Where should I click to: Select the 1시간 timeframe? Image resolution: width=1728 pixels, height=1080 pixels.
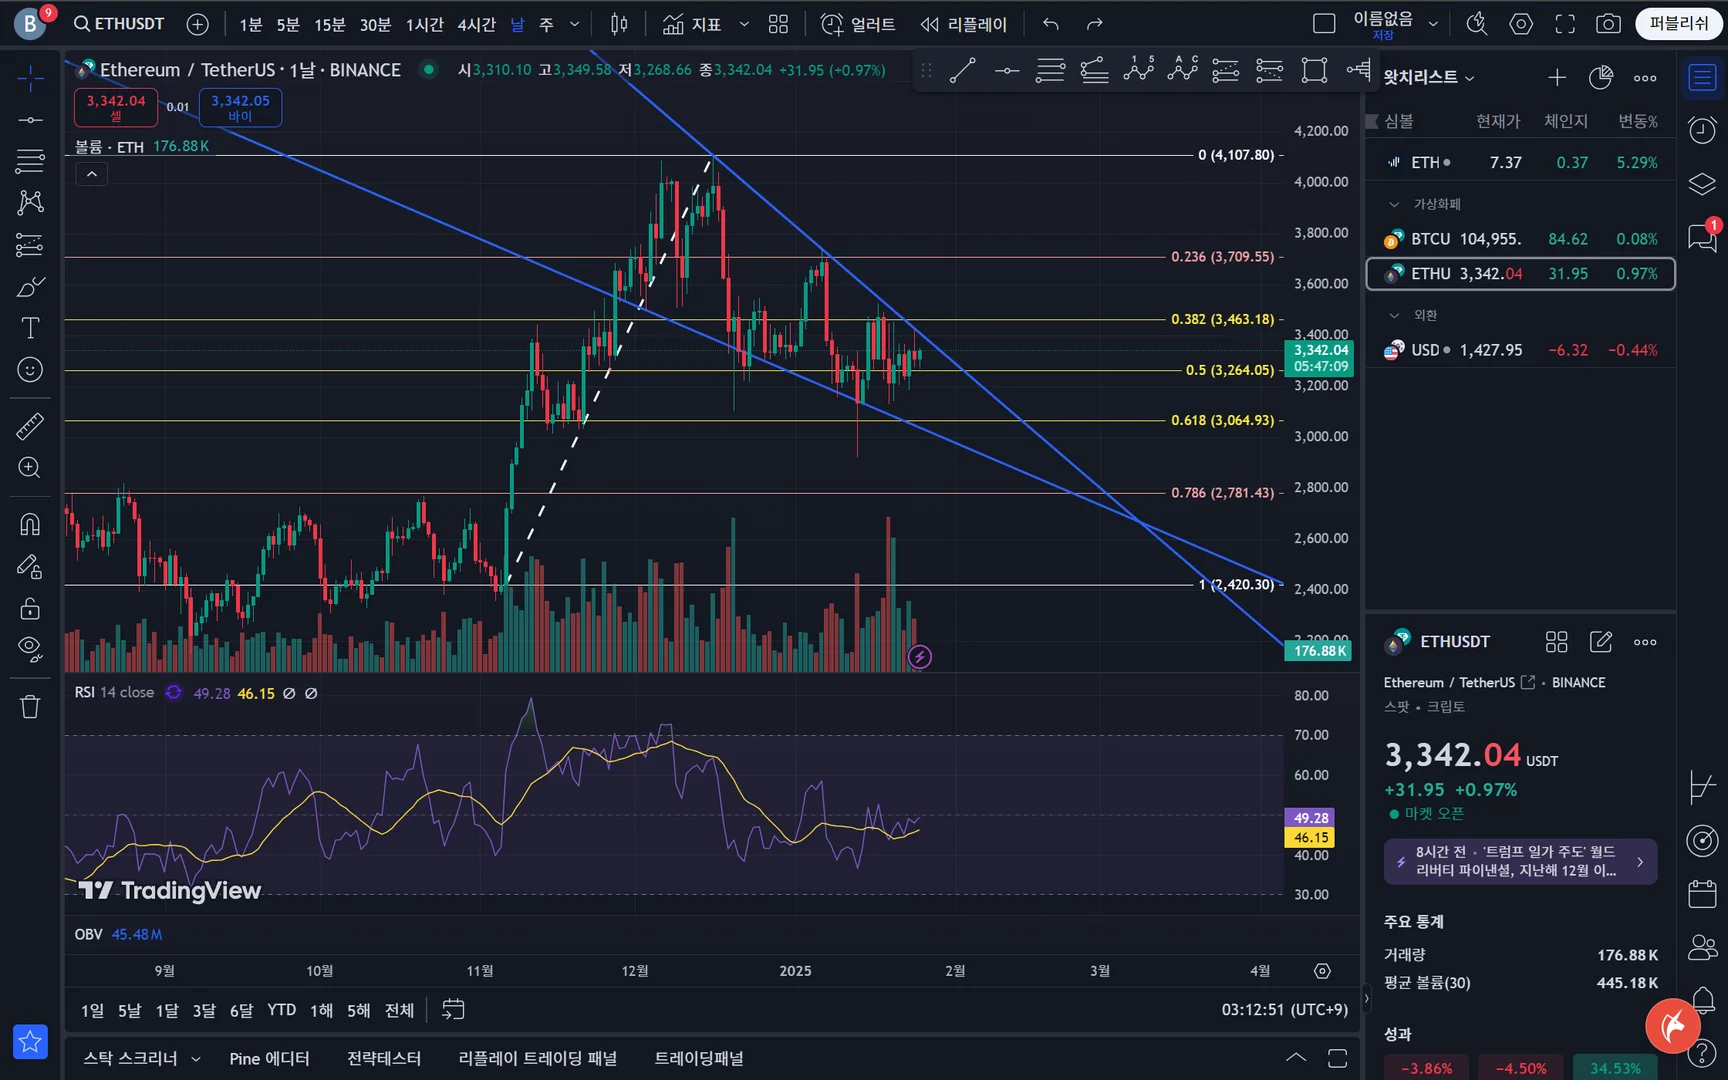point(425,24)
